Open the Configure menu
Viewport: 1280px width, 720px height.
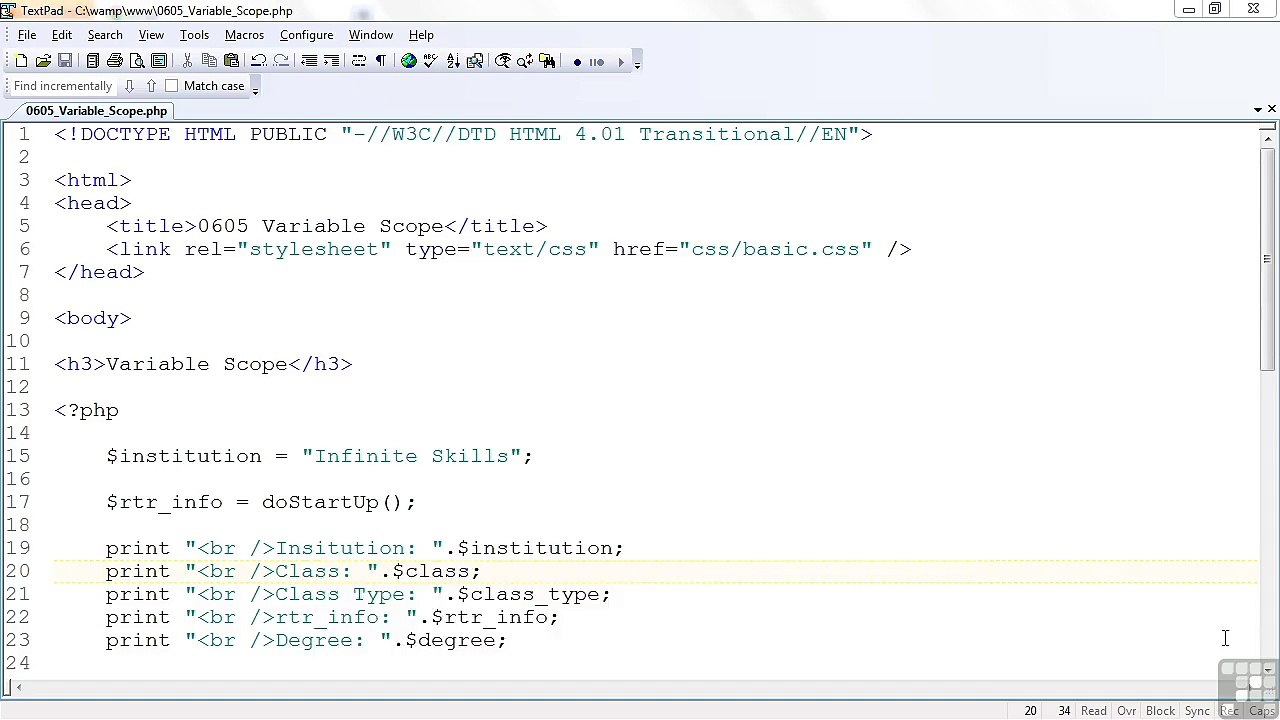pyautogui.click(x=306, y=35)
